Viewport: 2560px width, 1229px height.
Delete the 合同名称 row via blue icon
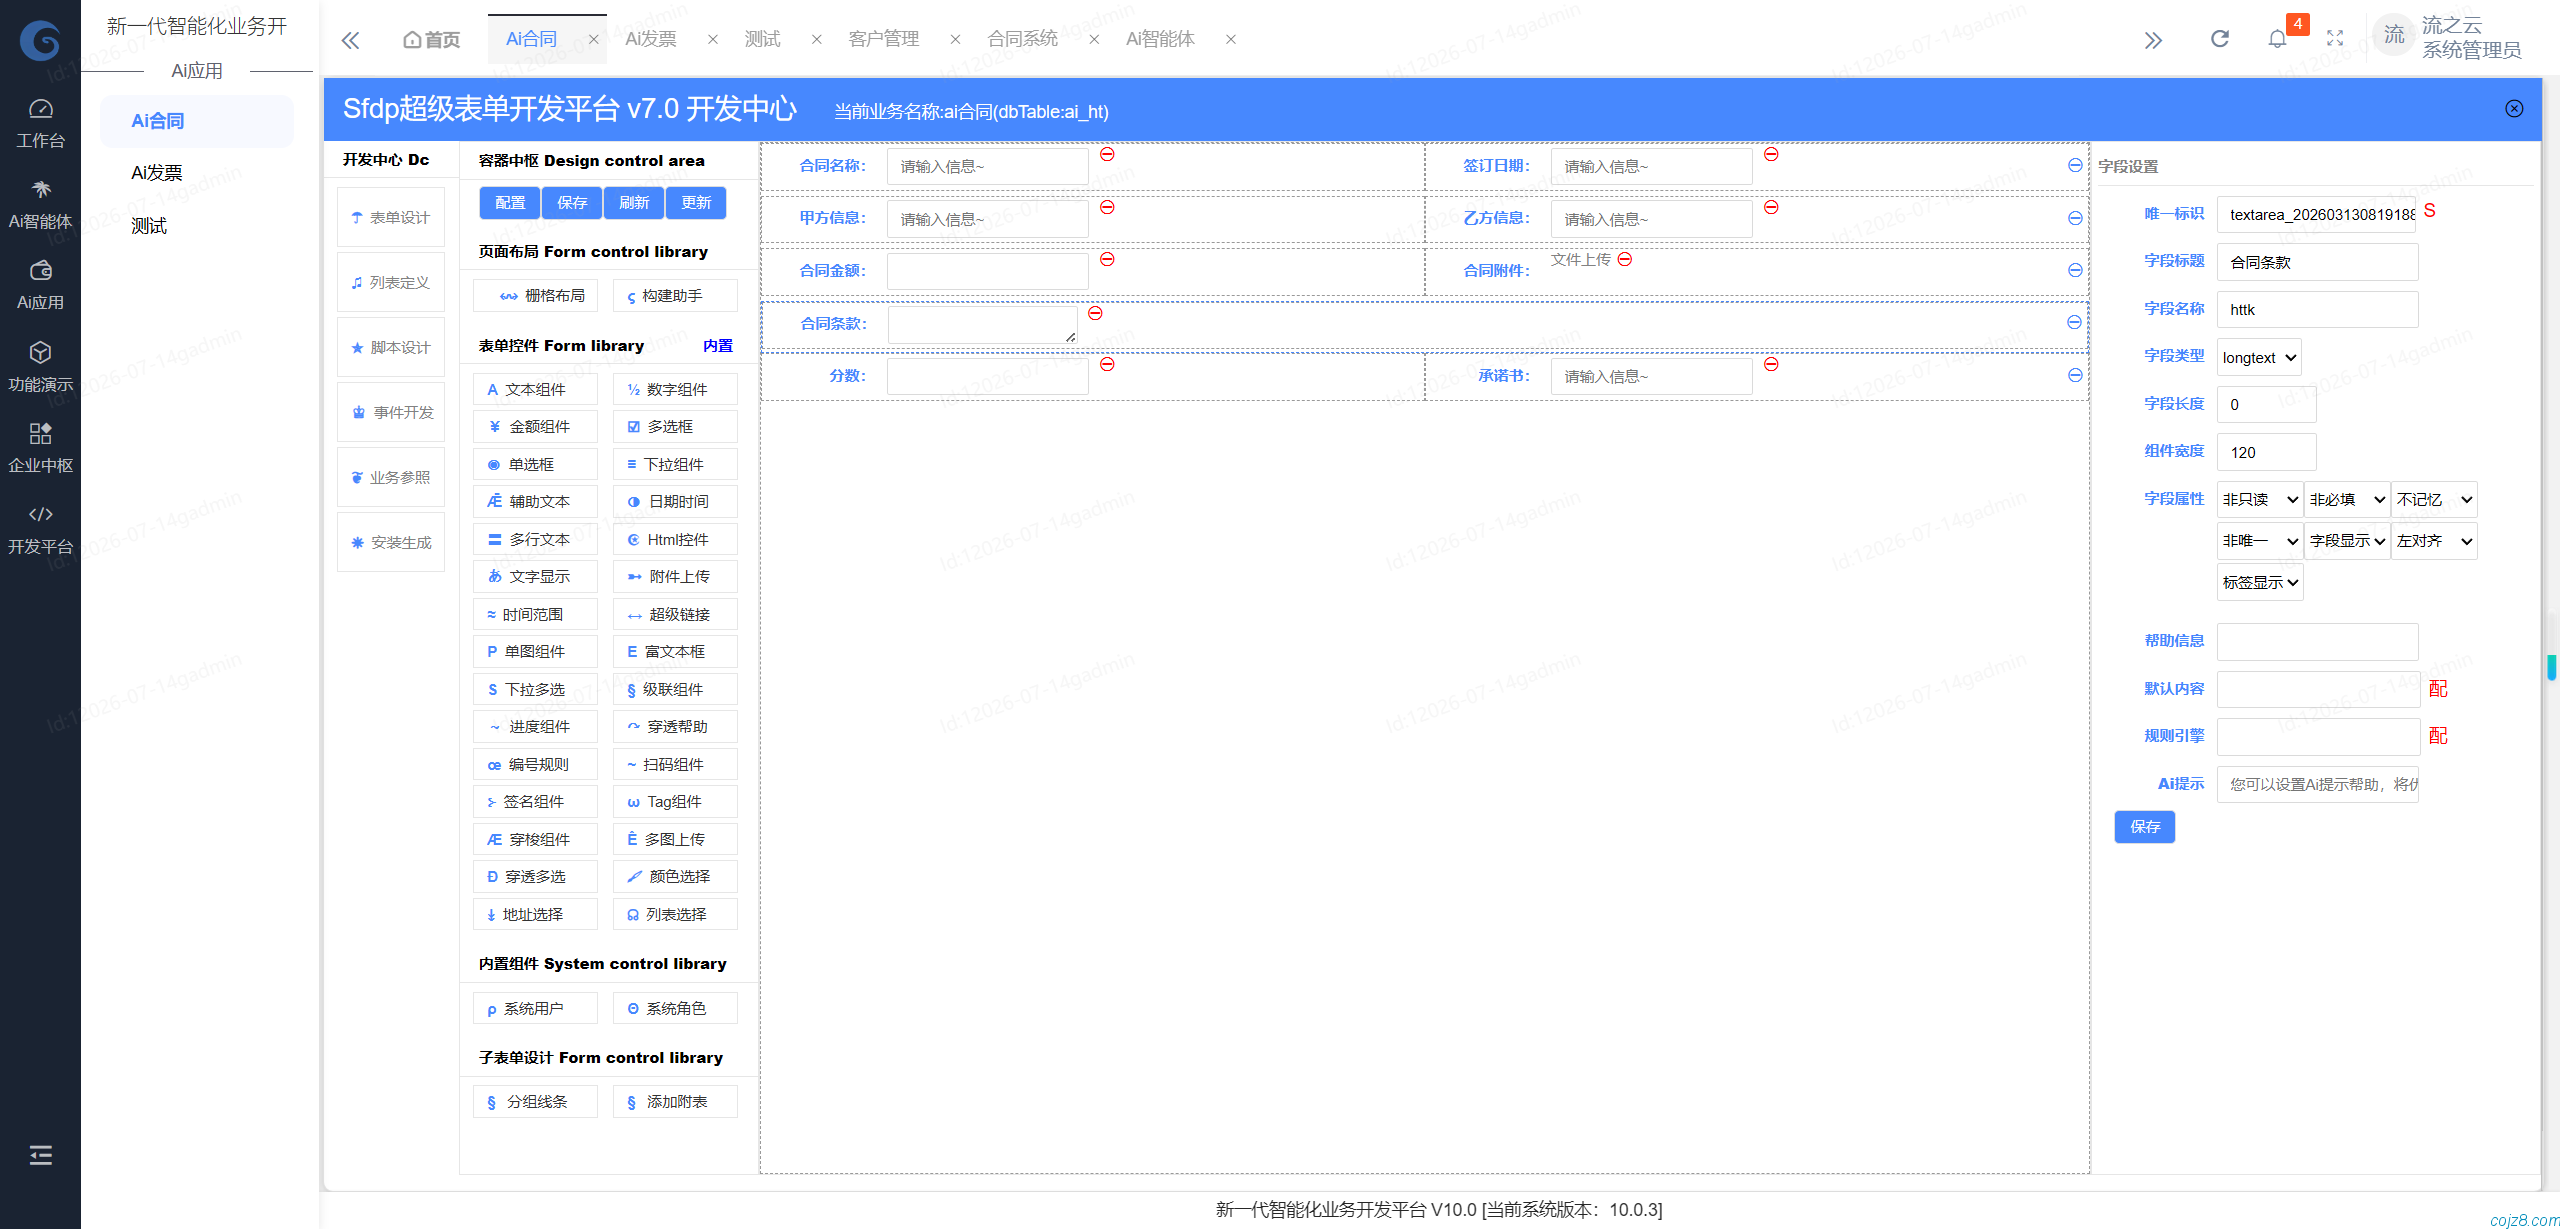coord(2075,166)
